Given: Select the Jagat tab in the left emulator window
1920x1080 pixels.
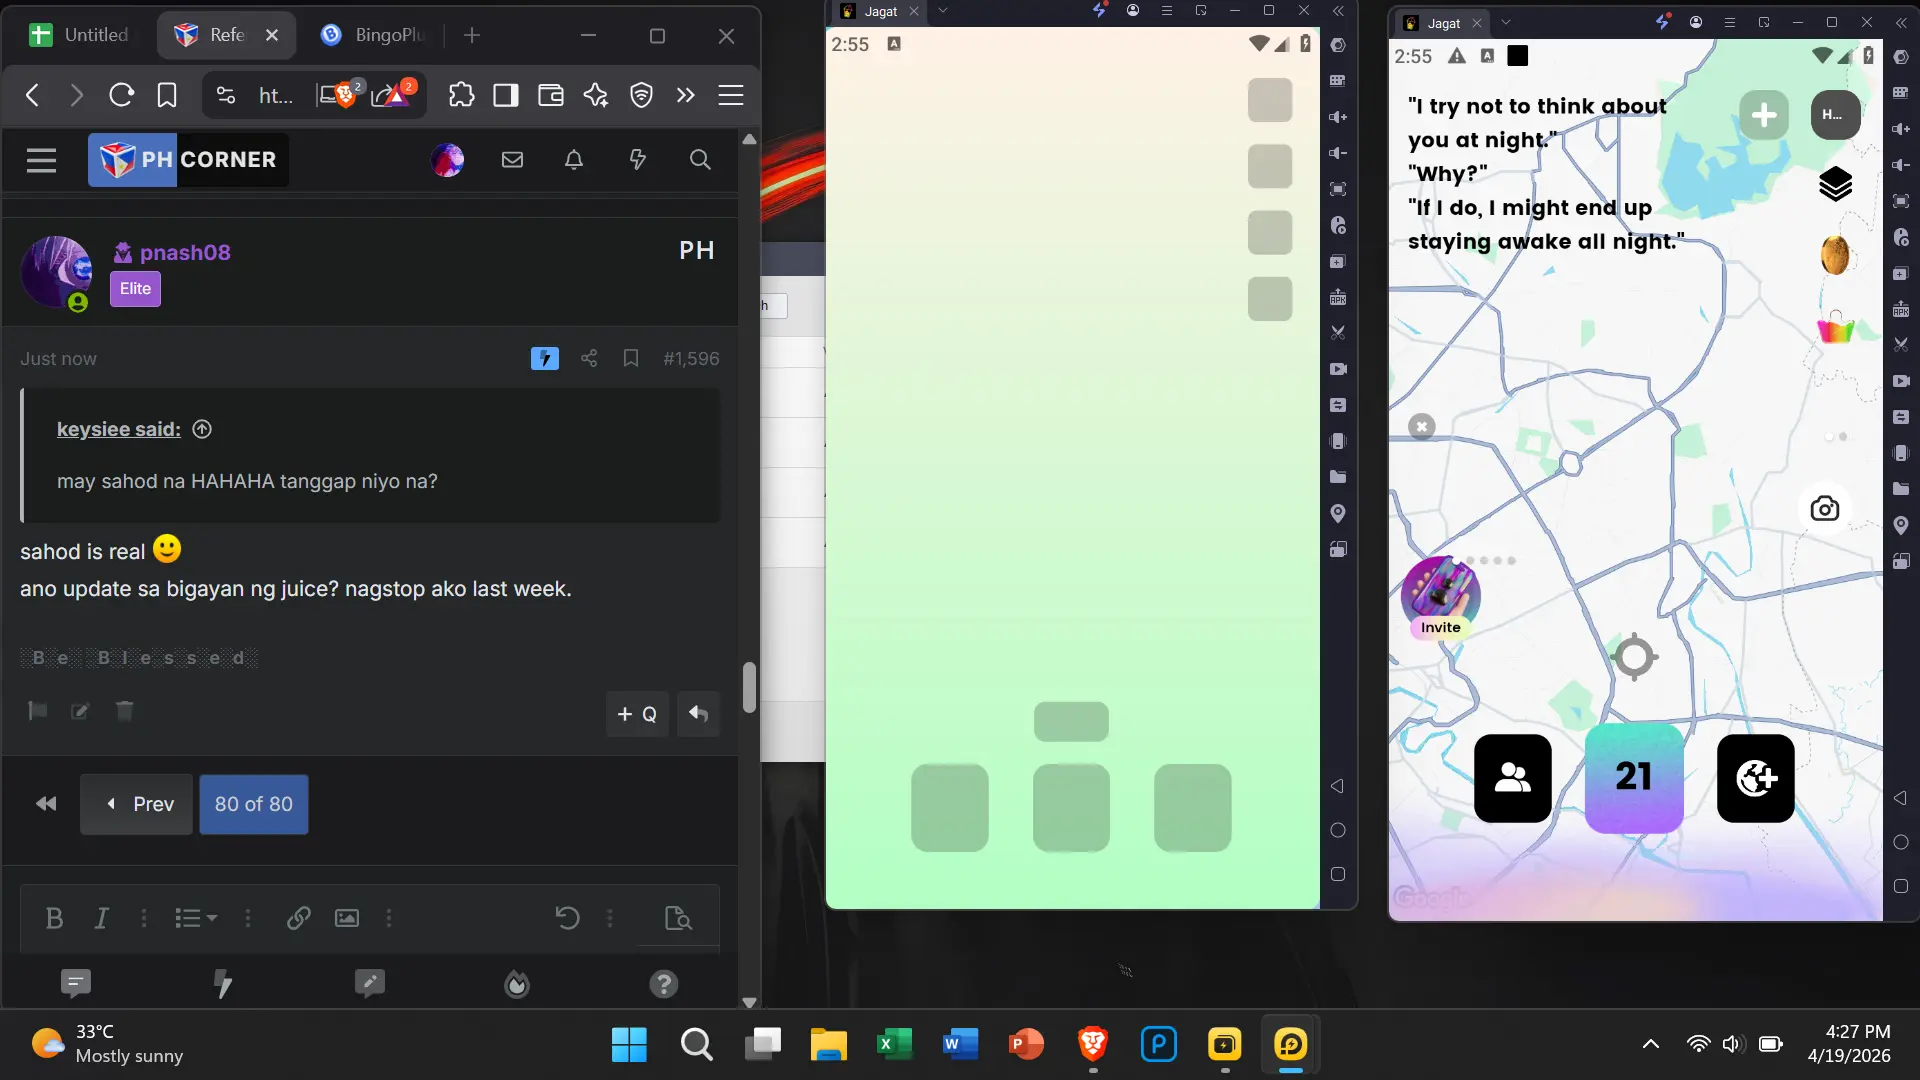Looking at the screenshot, I should click(x=880, y=11).
